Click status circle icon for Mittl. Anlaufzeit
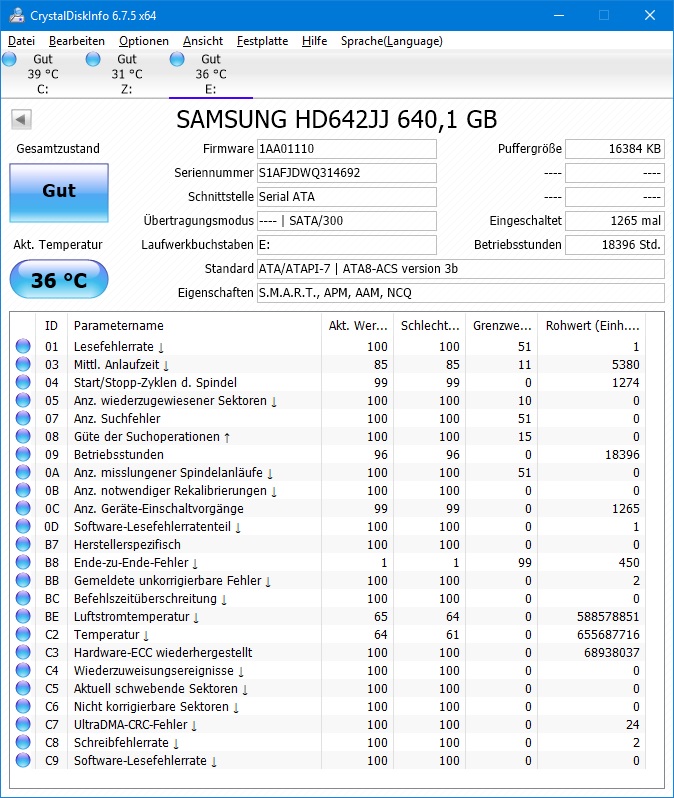 (23, 364)
